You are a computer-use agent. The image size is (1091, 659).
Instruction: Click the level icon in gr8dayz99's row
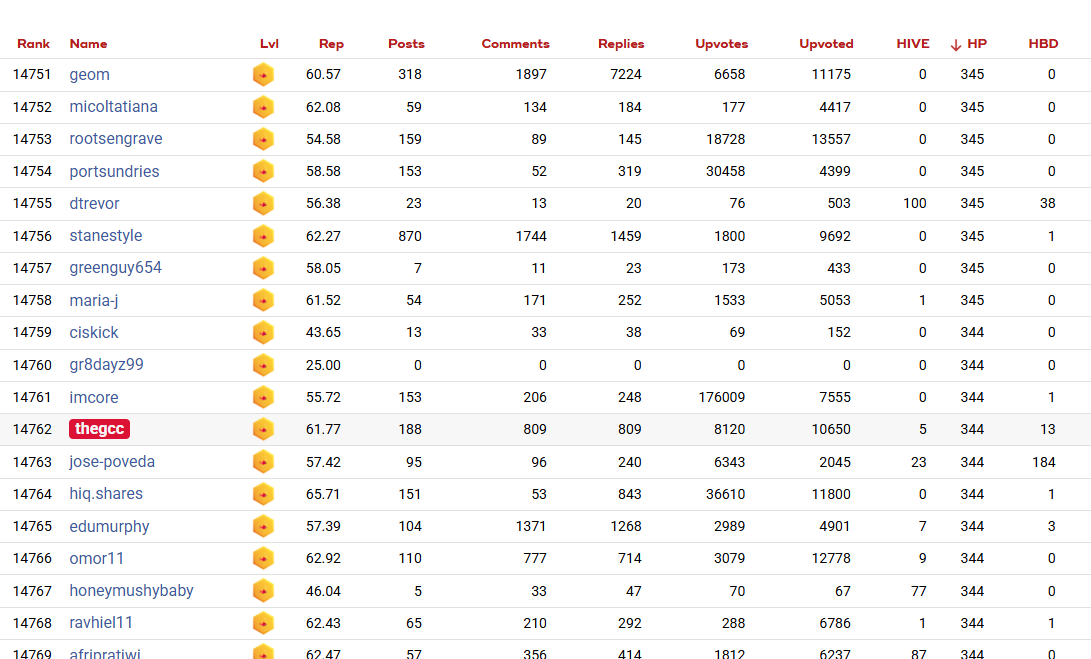click(x=263, y=365)
